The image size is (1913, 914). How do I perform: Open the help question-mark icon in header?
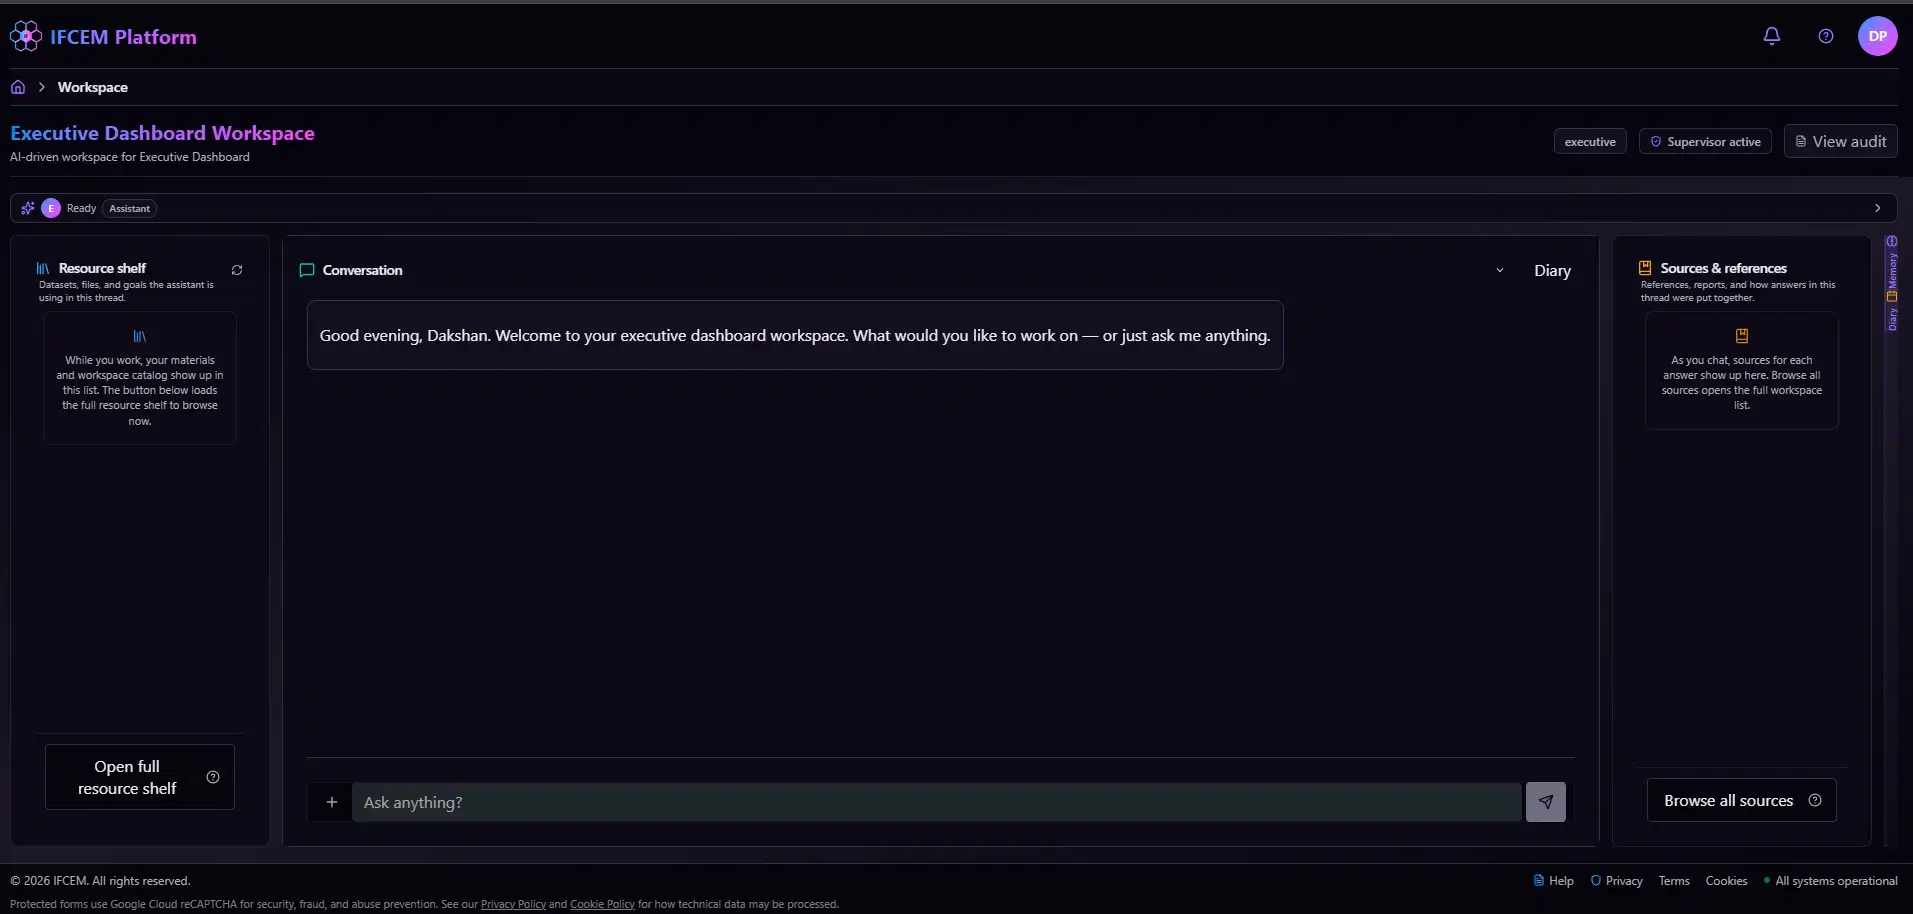[x=1826, y=36]
